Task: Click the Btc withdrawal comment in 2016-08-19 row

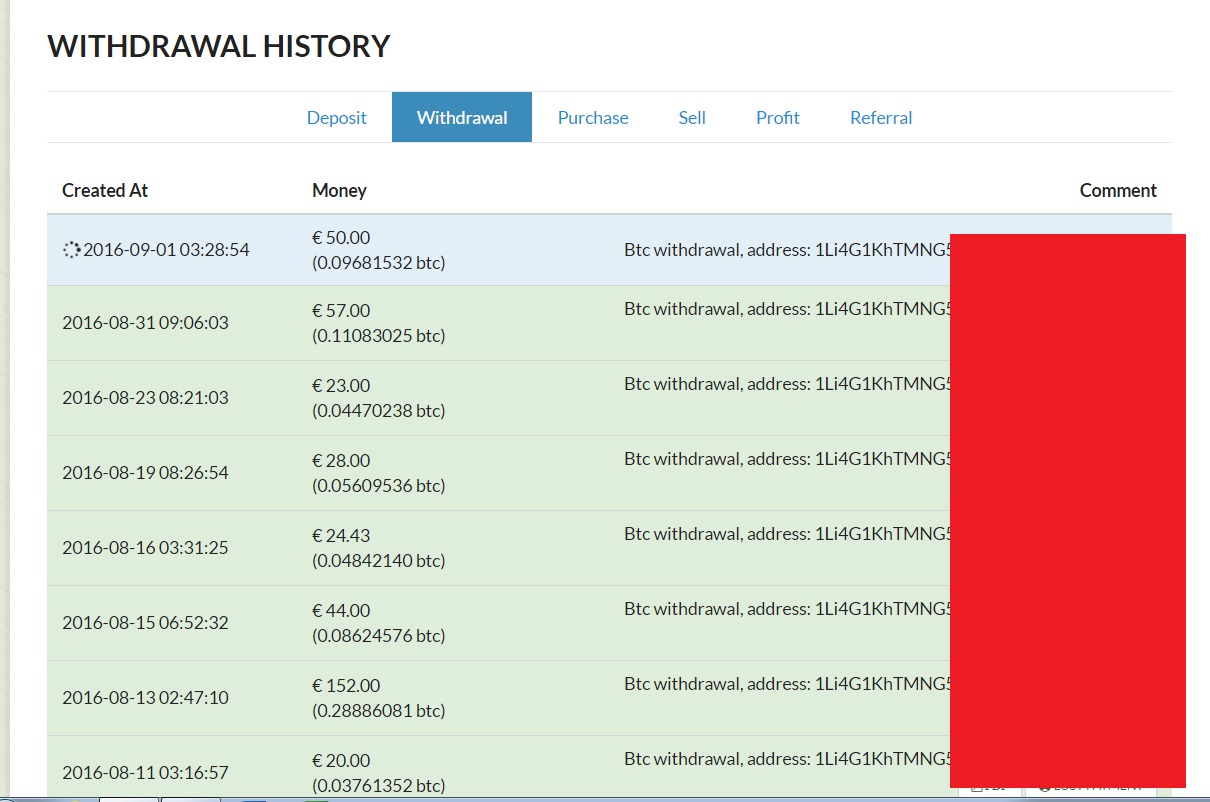Action: 787,460
